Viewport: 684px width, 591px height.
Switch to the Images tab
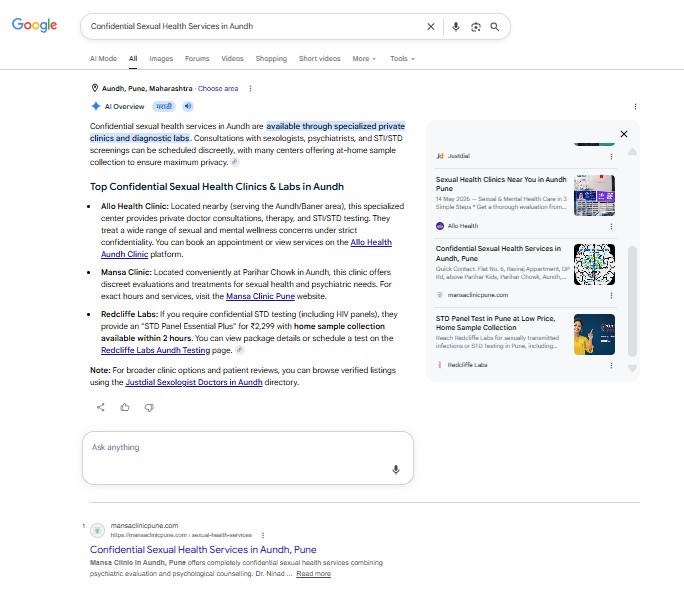161,58
